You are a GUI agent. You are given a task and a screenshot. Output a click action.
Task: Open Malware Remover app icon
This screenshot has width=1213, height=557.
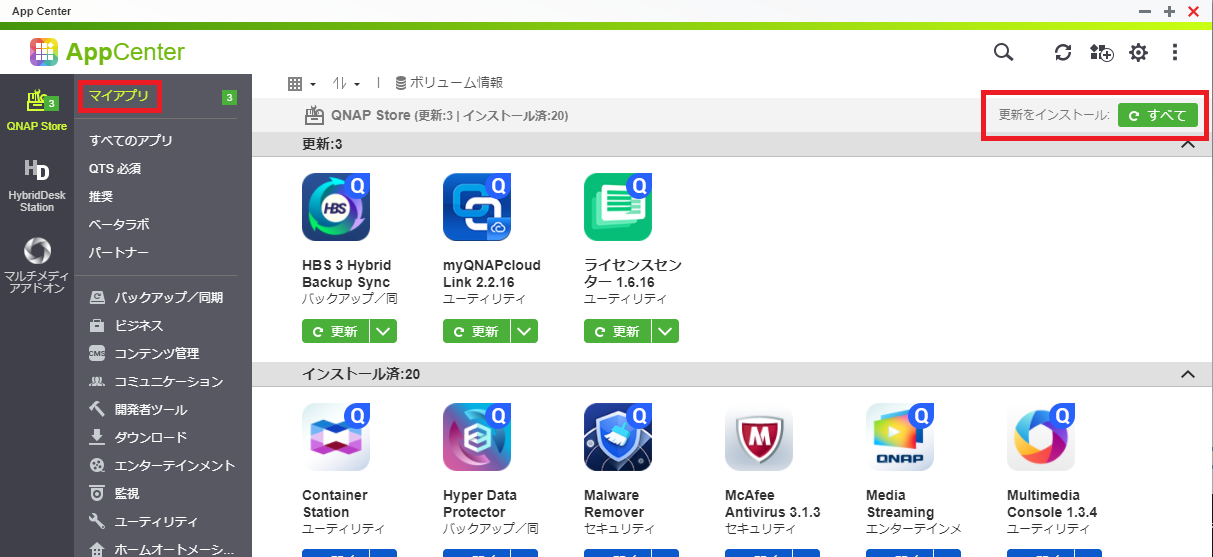[x=618, y=437]
